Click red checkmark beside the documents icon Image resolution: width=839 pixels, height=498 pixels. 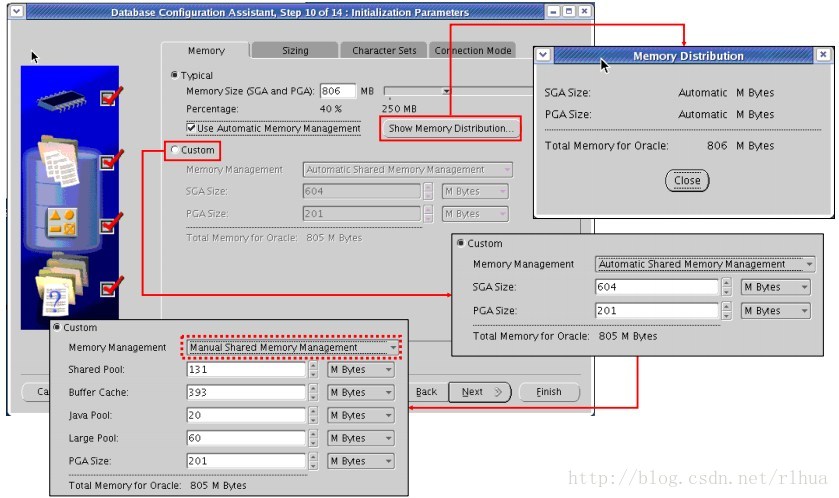click(111, 159)
